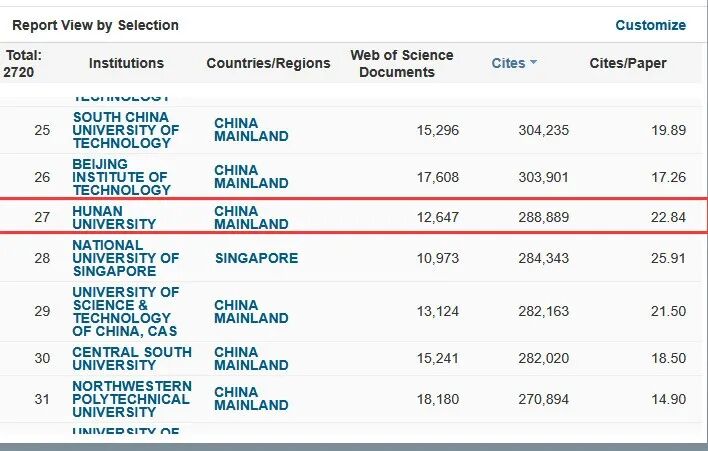This screenshot has width=708, height=451.
Task: Click China Mainland beside Hunan University
Action: [x=251, y=217]
